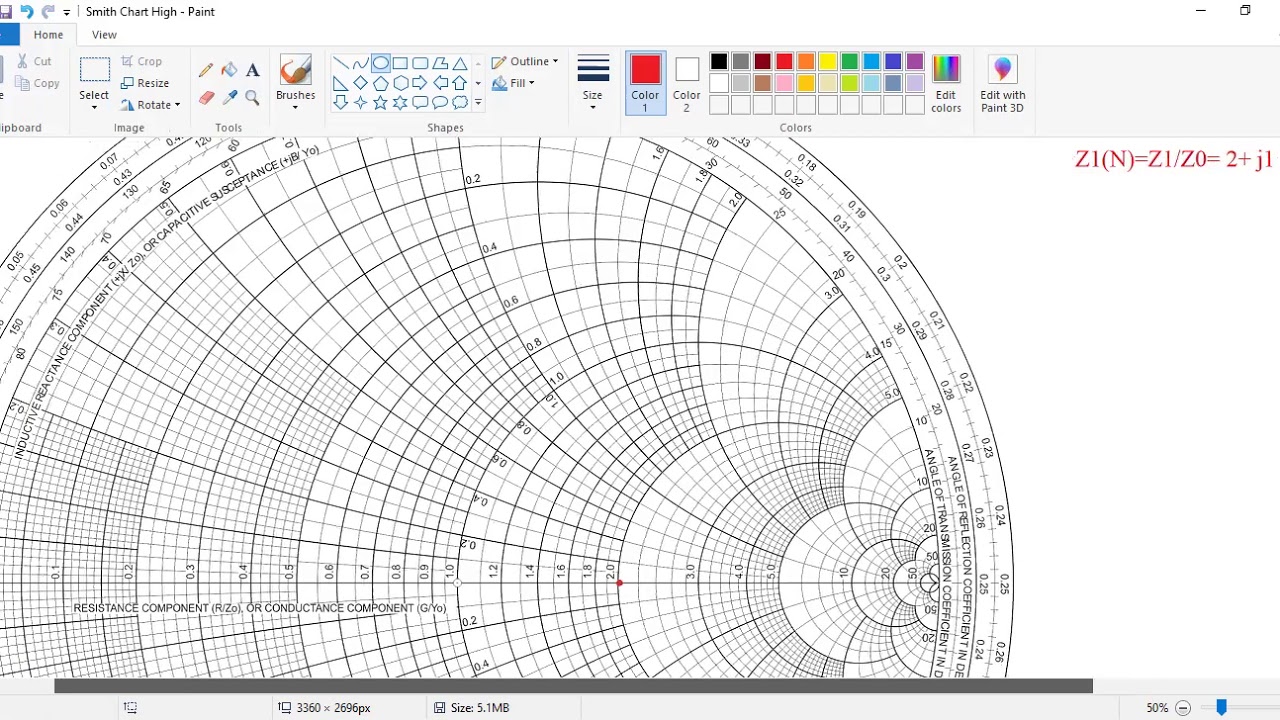1280x720 pixels.
Task: Click the zoom slider handle
Action: (1221, 708)
